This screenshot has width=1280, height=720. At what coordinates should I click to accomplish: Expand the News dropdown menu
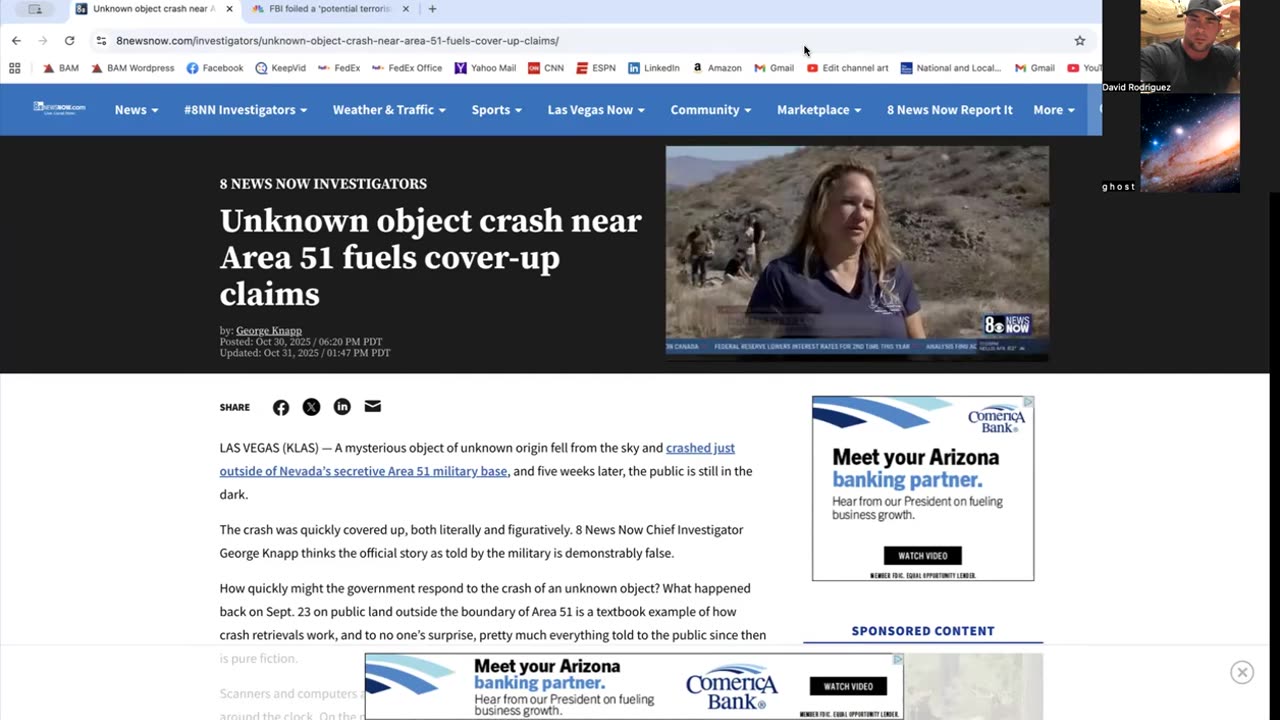tap(136, 110)
